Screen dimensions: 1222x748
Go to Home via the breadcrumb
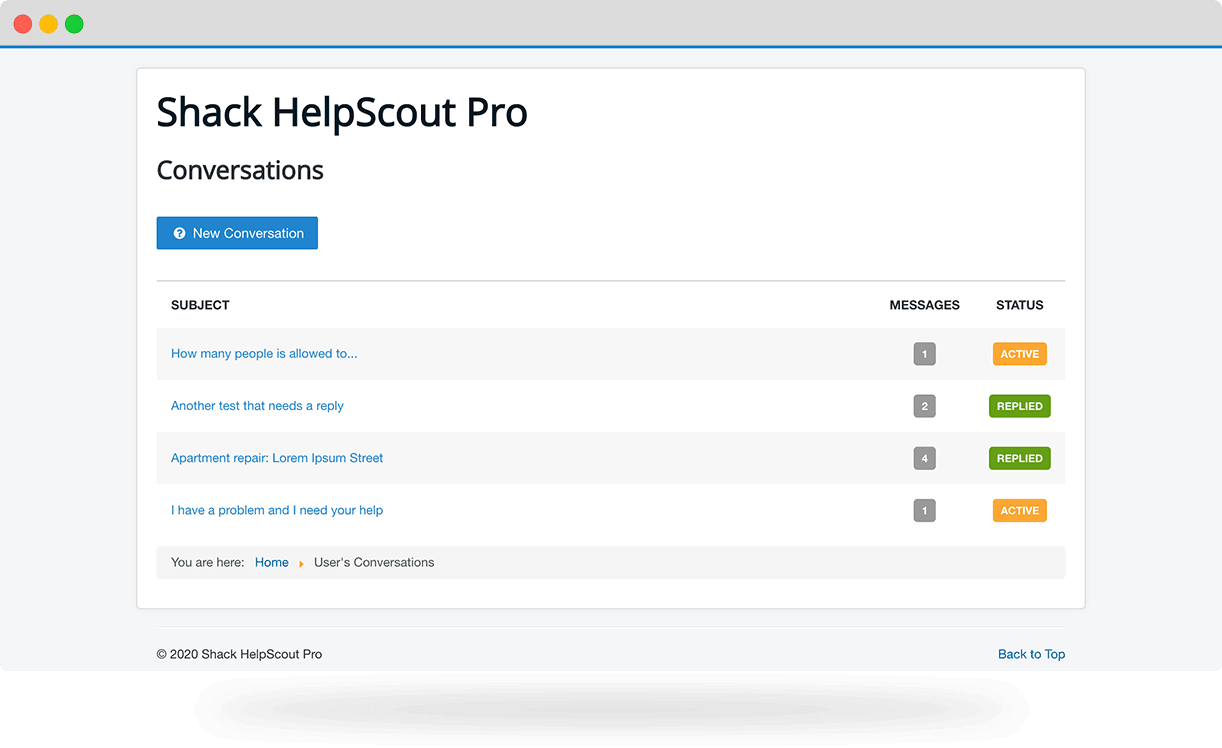[x=272, y=562]
